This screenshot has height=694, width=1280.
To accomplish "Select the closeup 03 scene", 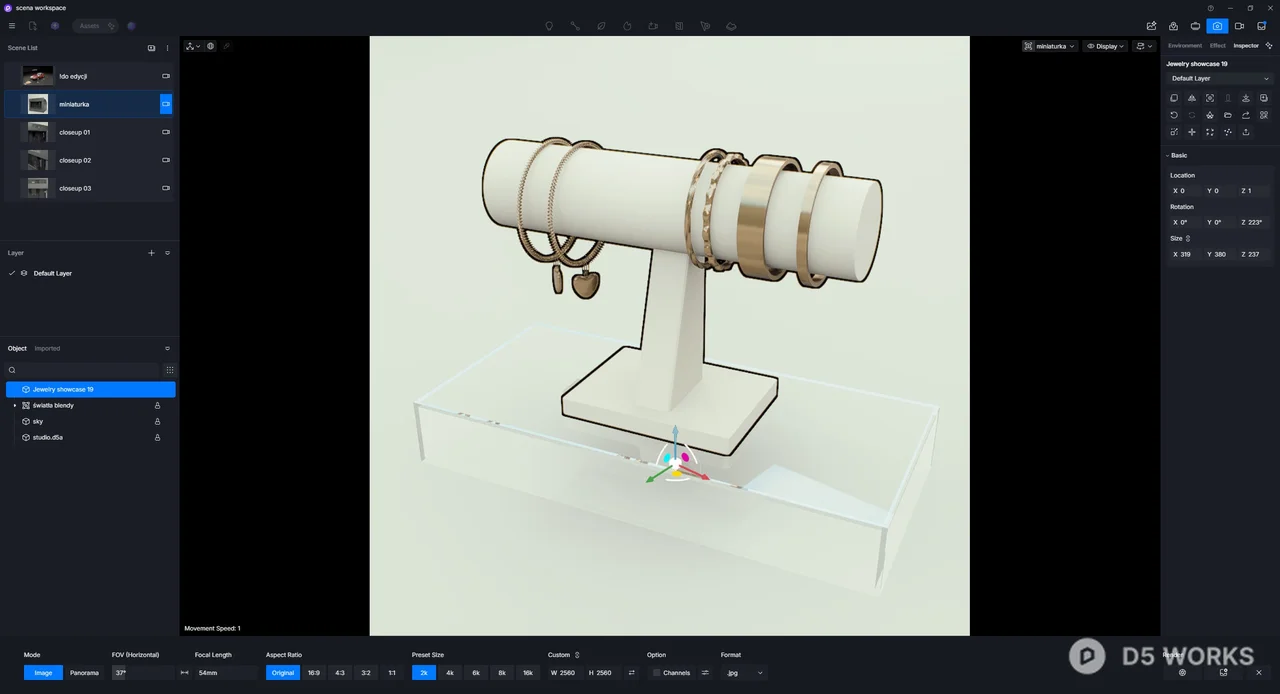I will click(89, 188).
